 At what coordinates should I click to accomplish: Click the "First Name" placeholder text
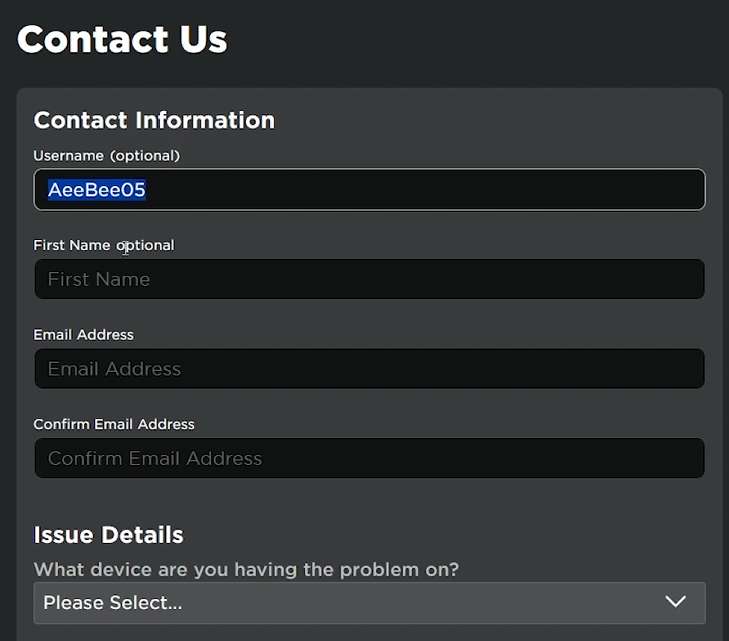click(x=99, y=280)
